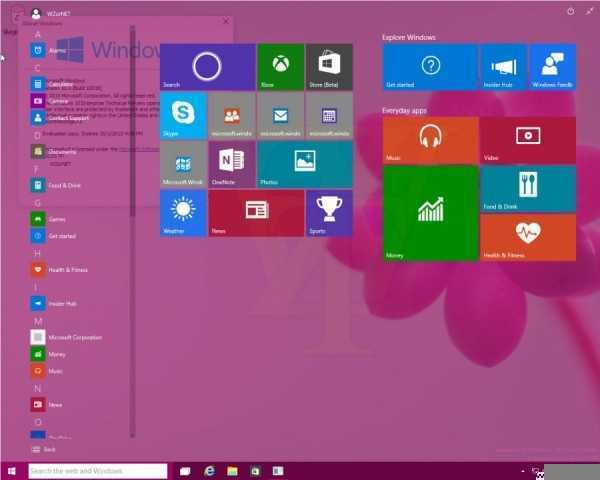Open the Maps tile labeled Microsoft.Windo

click(x=183, y=164)
